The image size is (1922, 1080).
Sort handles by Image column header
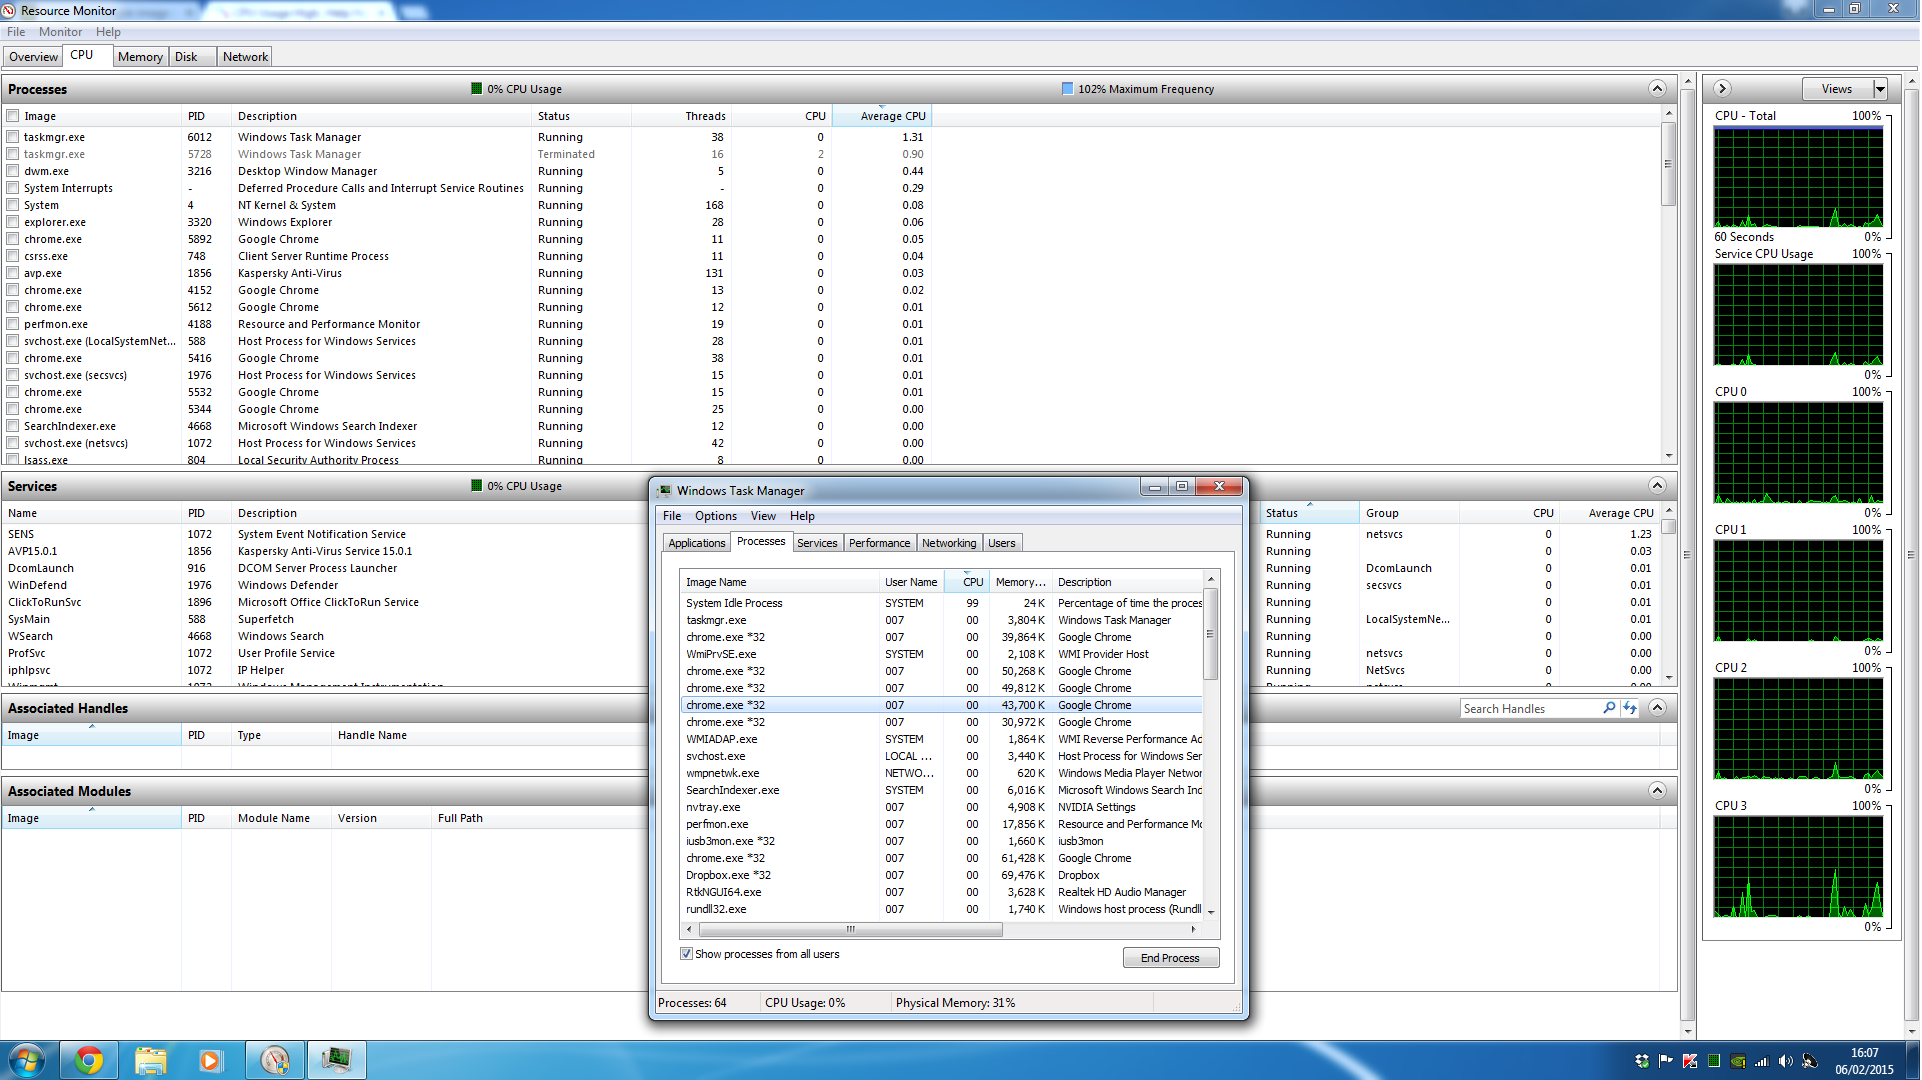point(91,735)
